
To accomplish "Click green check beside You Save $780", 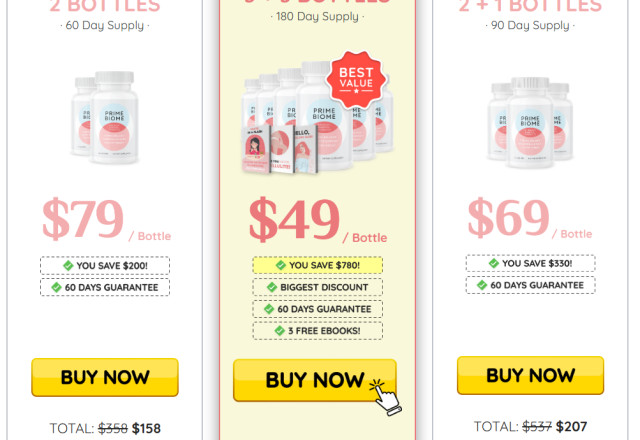I will (x=281, y=265).
